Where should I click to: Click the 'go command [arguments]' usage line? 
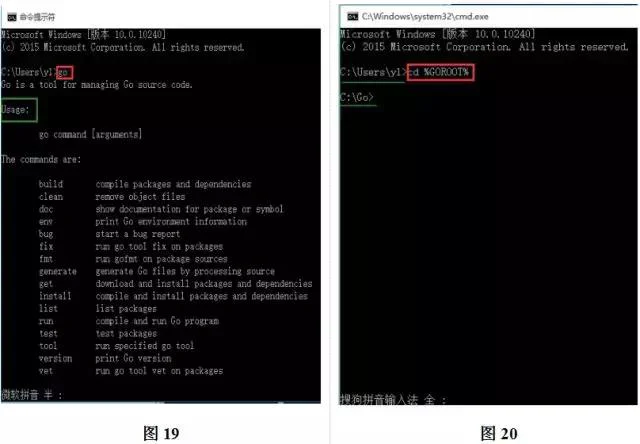90,134
